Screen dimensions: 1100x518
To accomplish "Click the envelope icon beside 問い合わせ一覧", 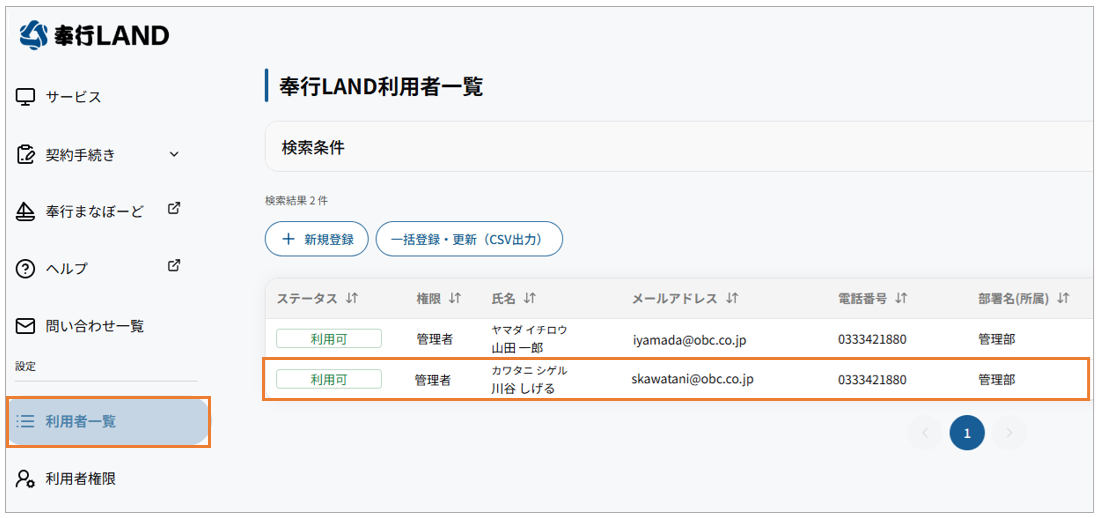I will [25, 326].
